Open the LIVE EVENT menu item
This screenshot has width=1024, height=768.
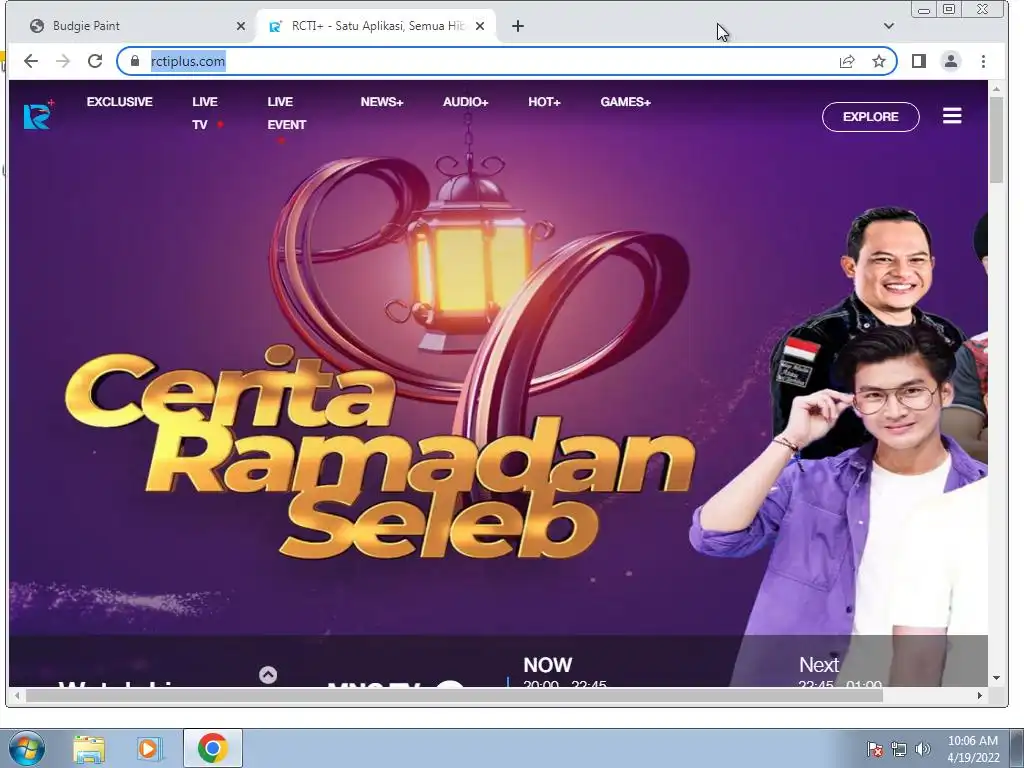[x=286, y=113]
